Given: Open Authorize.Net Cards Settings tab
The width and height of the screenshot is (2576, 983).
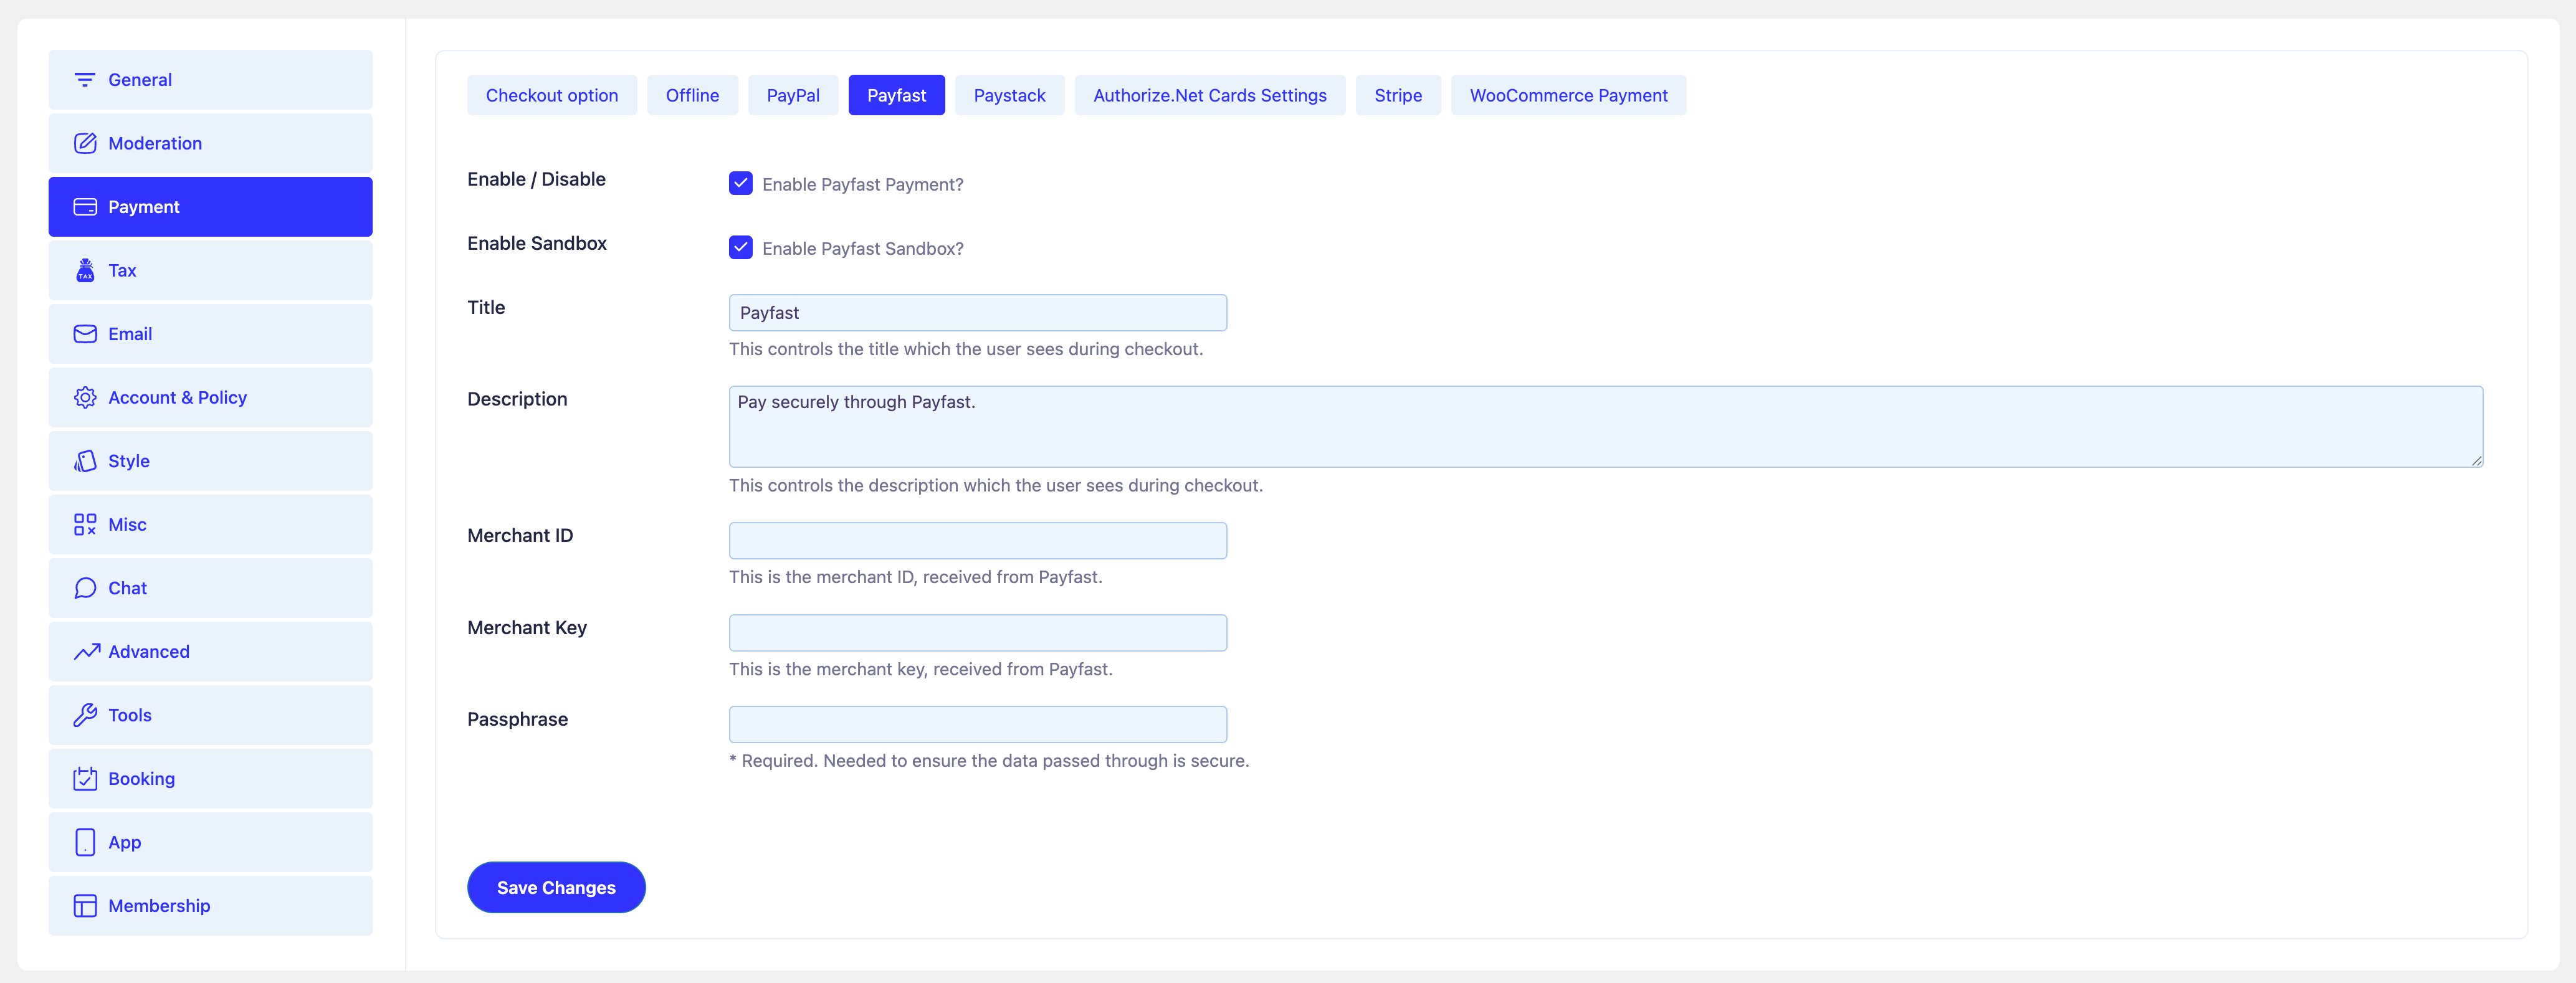Looking at the screenshot, I should (1209, 95).
